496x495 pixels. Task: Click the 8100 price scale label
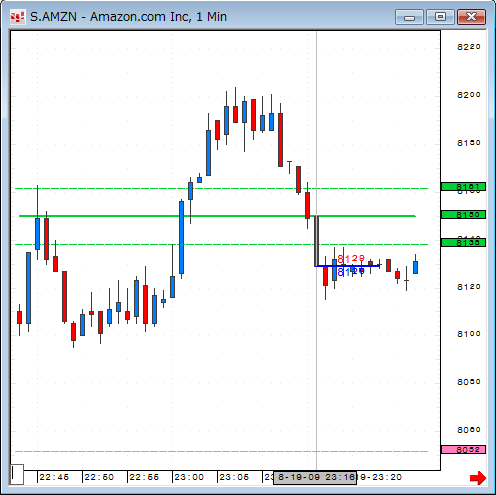coord(469,333)
